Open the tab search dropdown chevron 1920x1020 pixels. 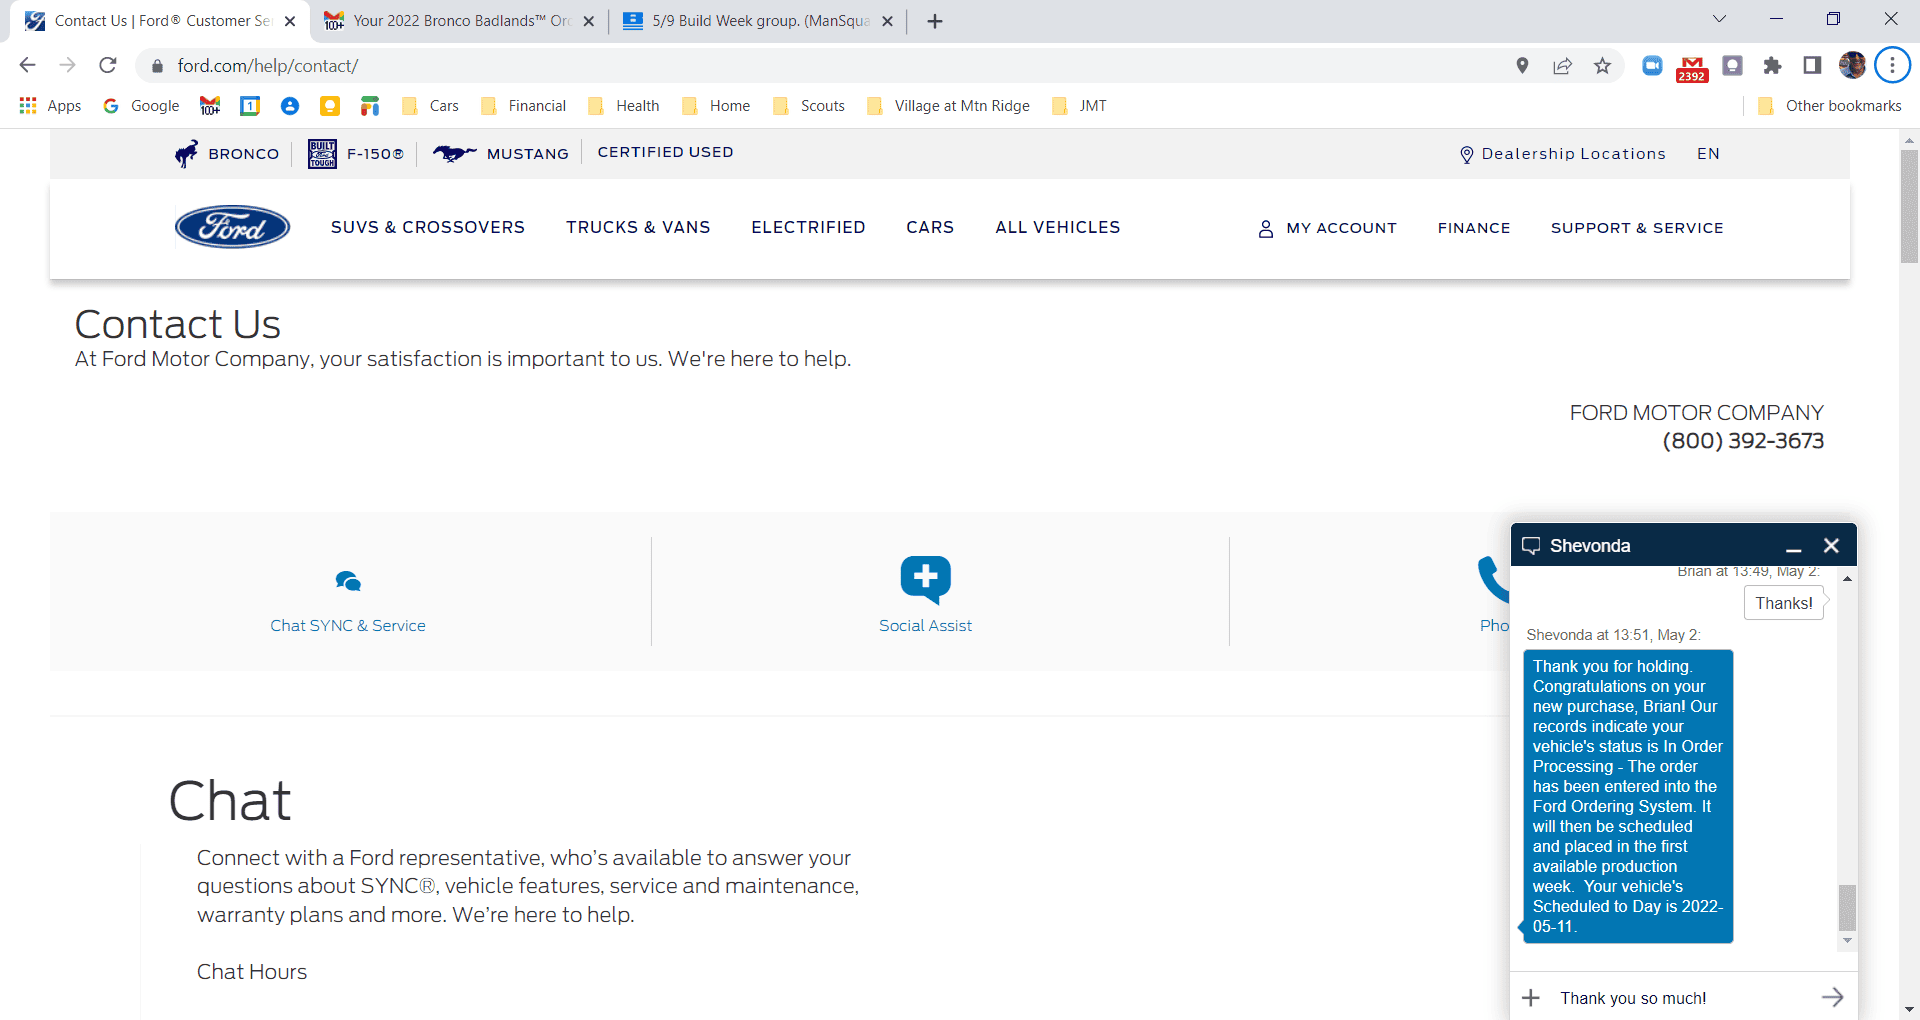[1719, 19]
